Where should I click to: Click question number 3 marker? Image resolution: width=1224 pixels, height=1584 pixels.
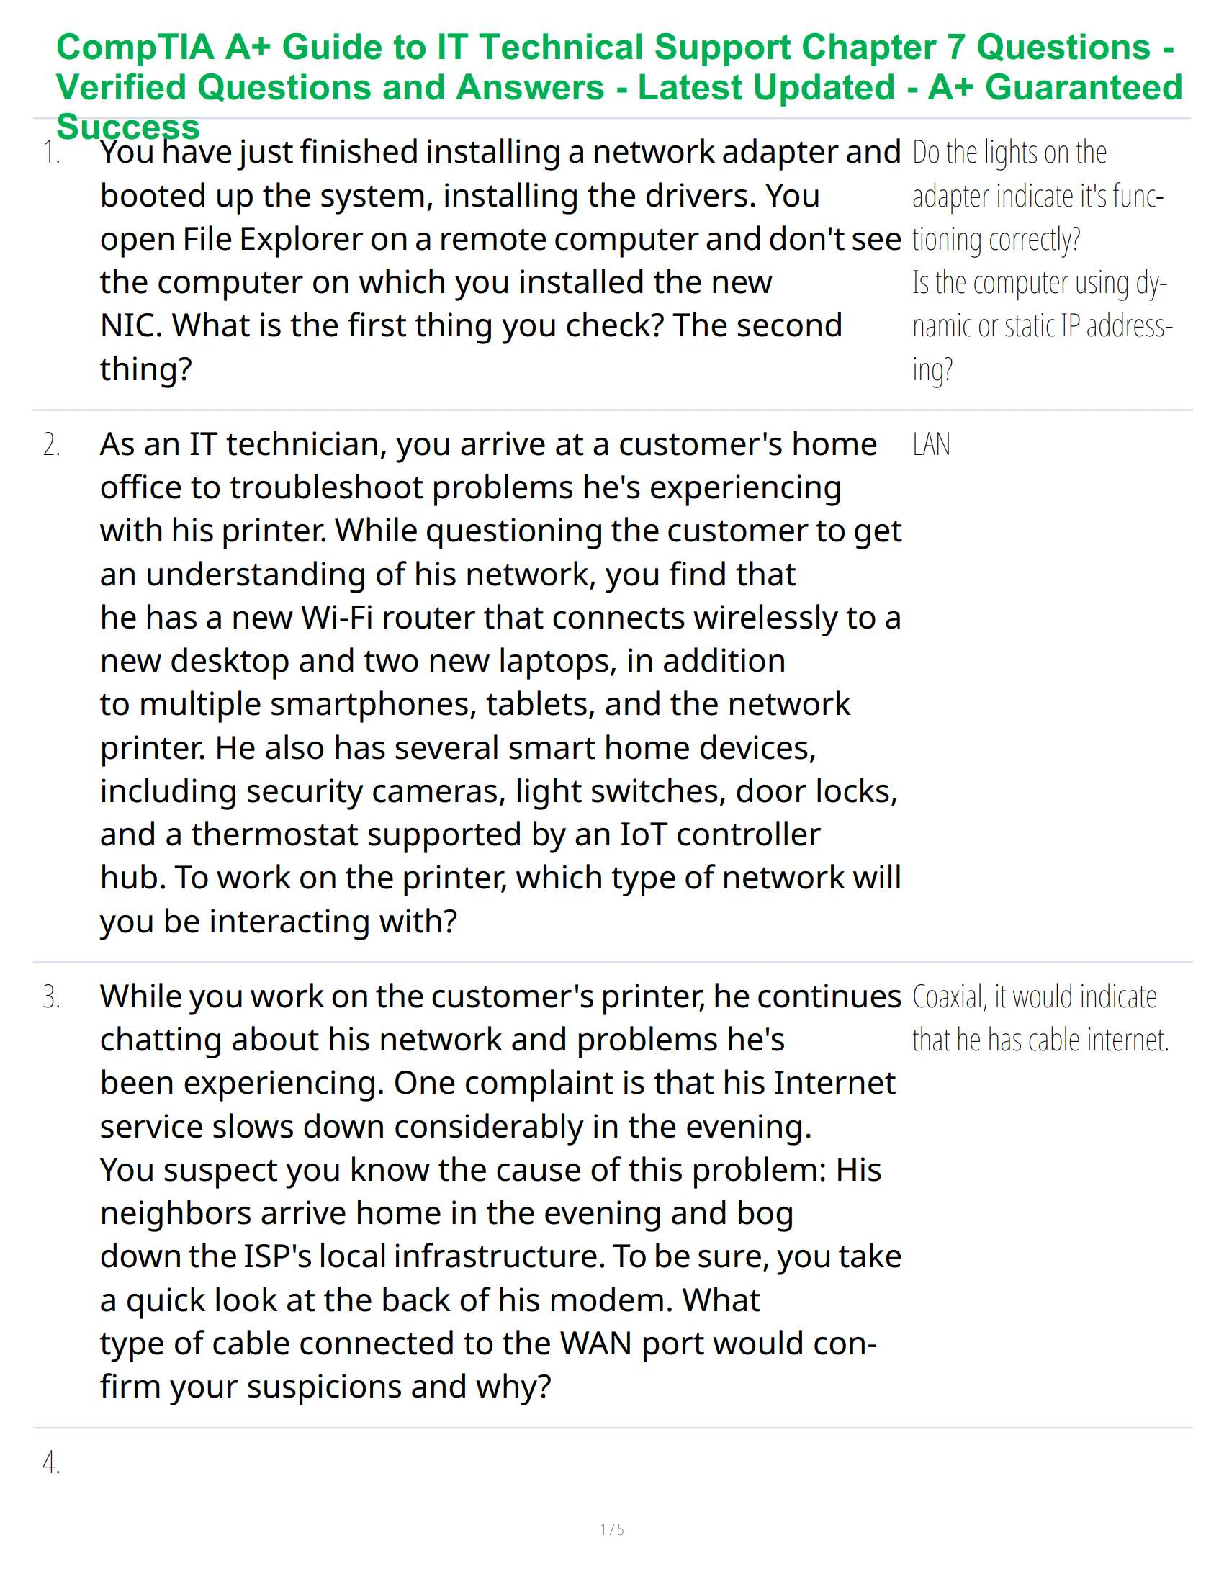51,997
